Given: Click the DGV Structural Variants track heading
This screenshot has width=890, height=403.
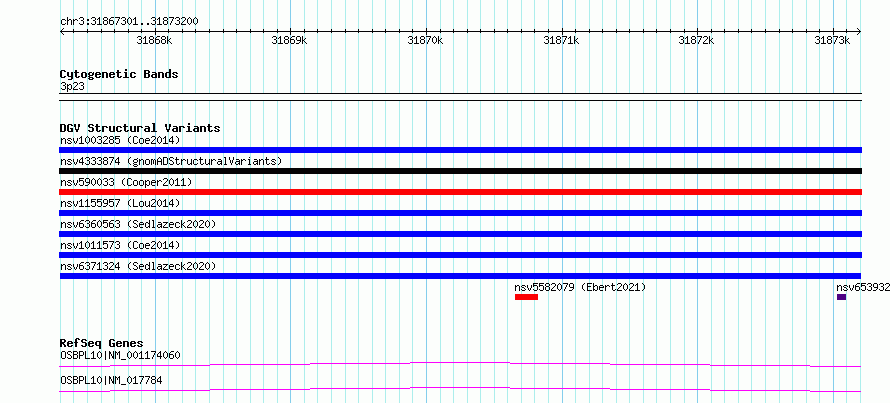Looking at the screenshot, I should point(140,128).
